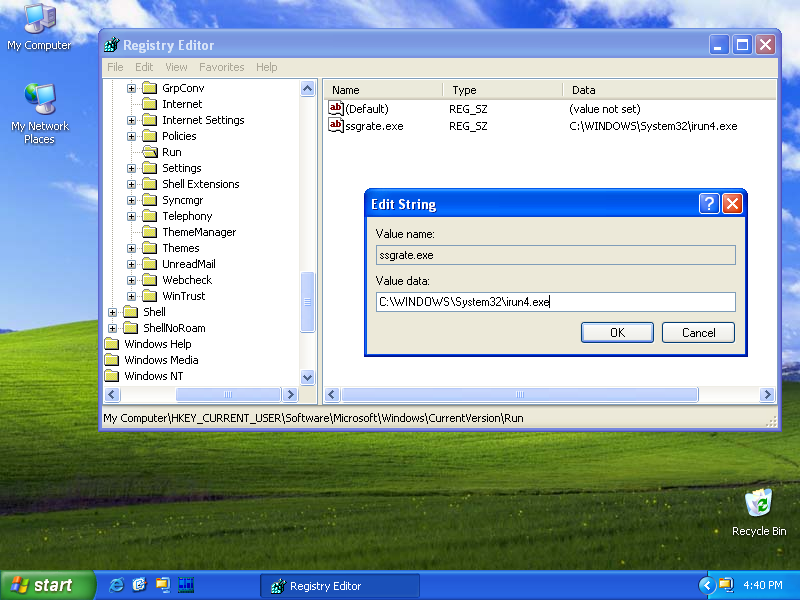Click the GrpConv folder icon

[149, 88]
